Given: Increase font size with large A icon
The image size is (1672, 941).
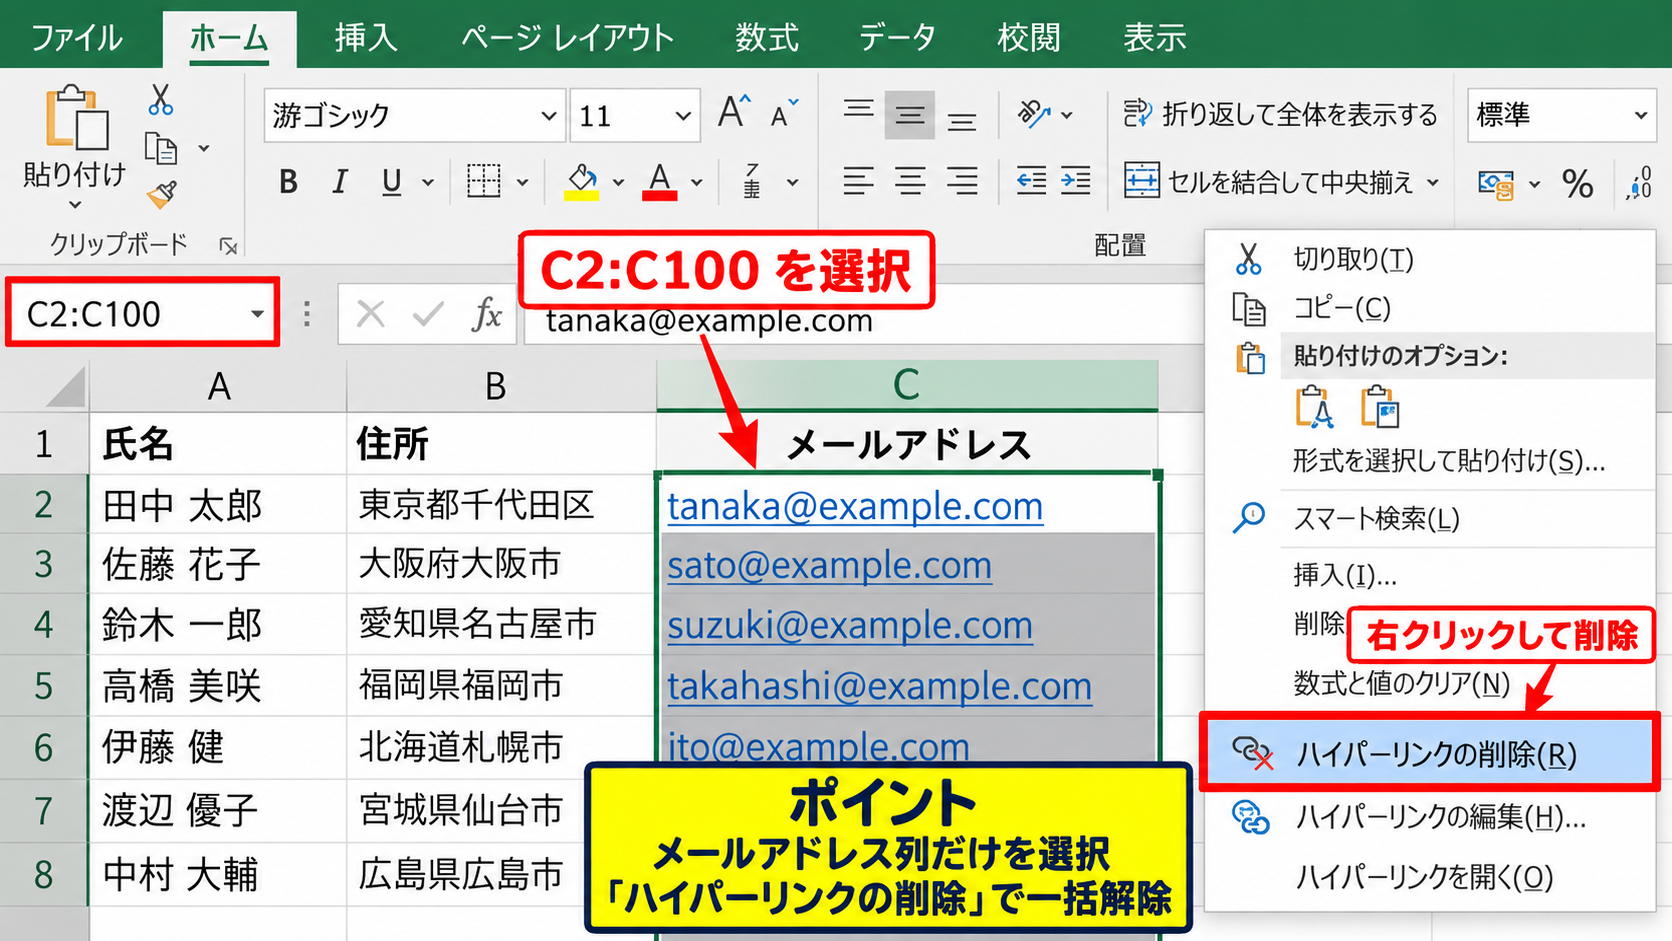Looking at the screenshot, I should (734, 112).
